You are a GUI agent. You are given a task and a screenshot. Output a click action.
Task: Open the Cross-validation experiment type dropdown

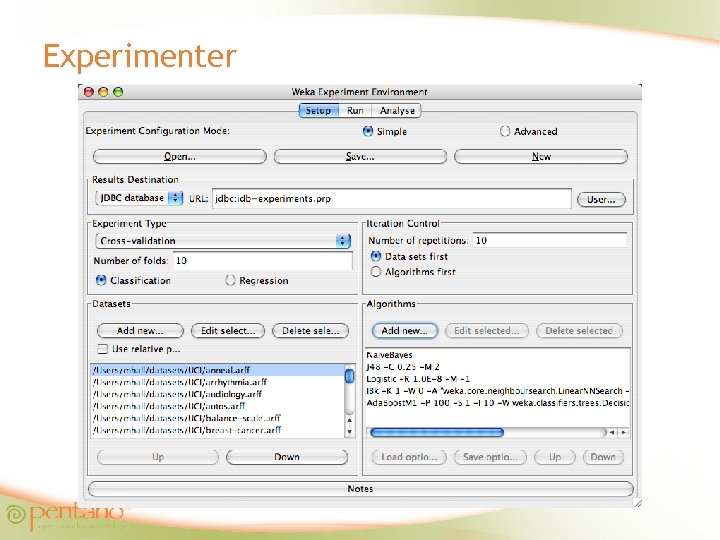pyautogui.click(x=223, y=241)
